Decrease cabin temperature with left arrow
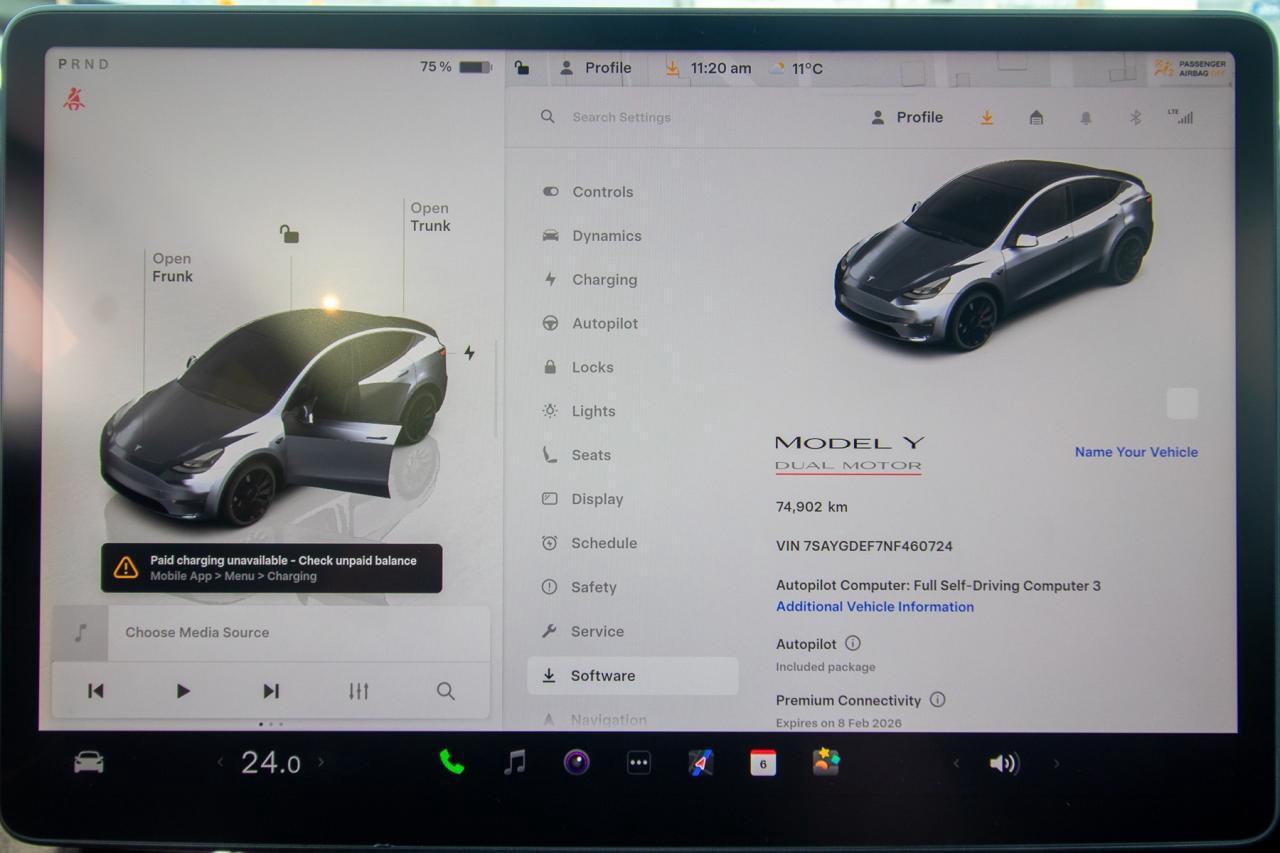Screen dimensions: 1280x853 [x=220, y=763]
